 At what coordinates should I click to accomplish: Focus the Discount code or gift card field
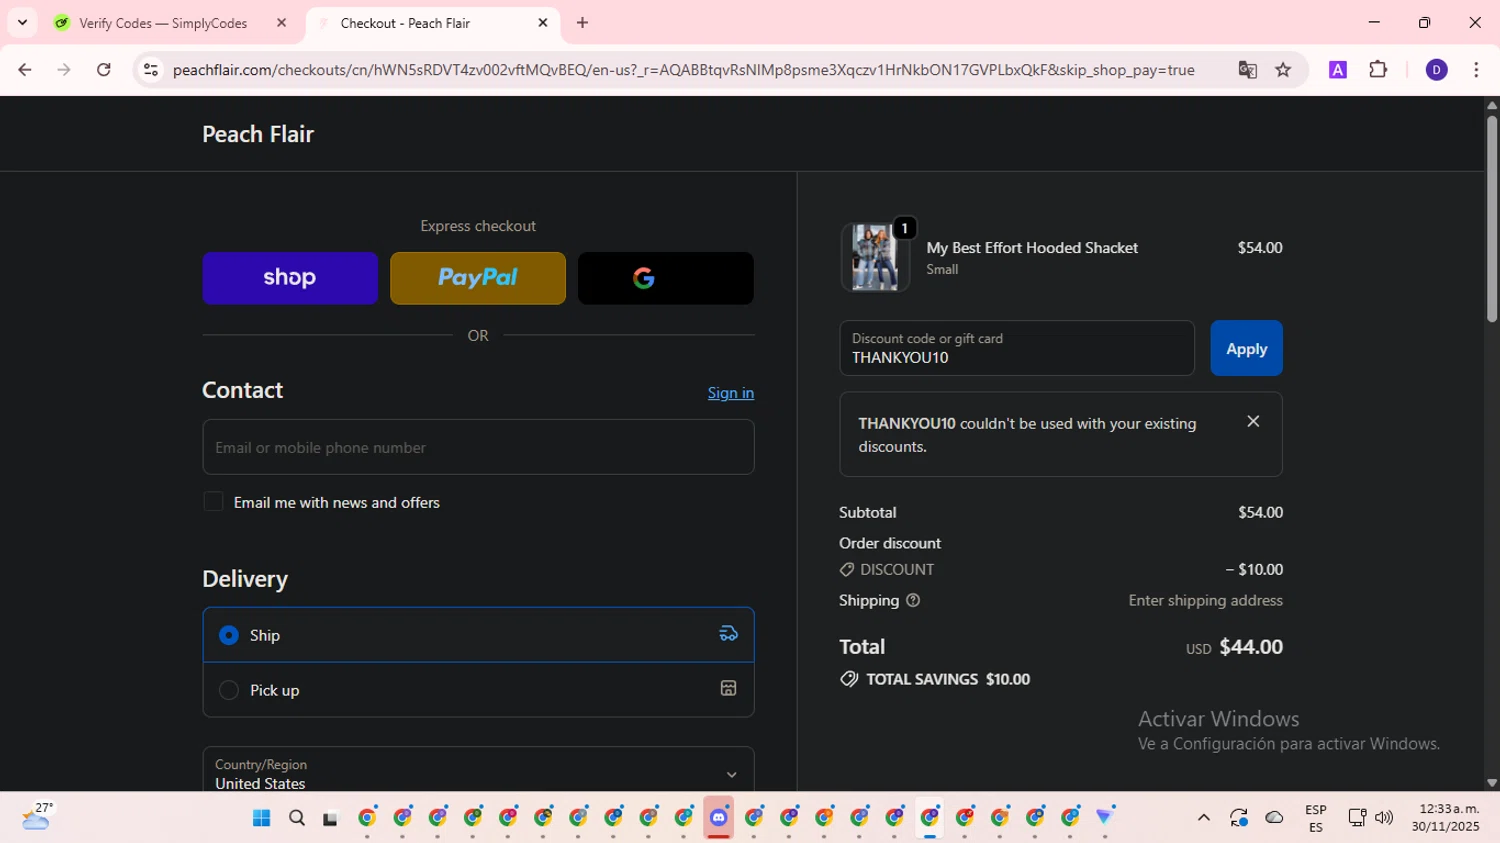1017,348
